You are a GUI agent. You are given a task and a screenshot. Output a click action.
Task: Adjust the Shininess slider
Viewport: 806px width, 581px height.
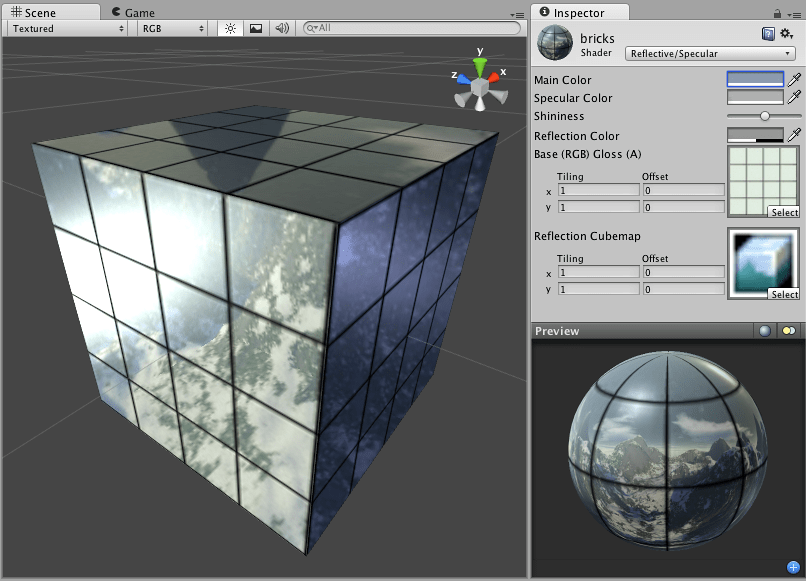click(765, 116)
